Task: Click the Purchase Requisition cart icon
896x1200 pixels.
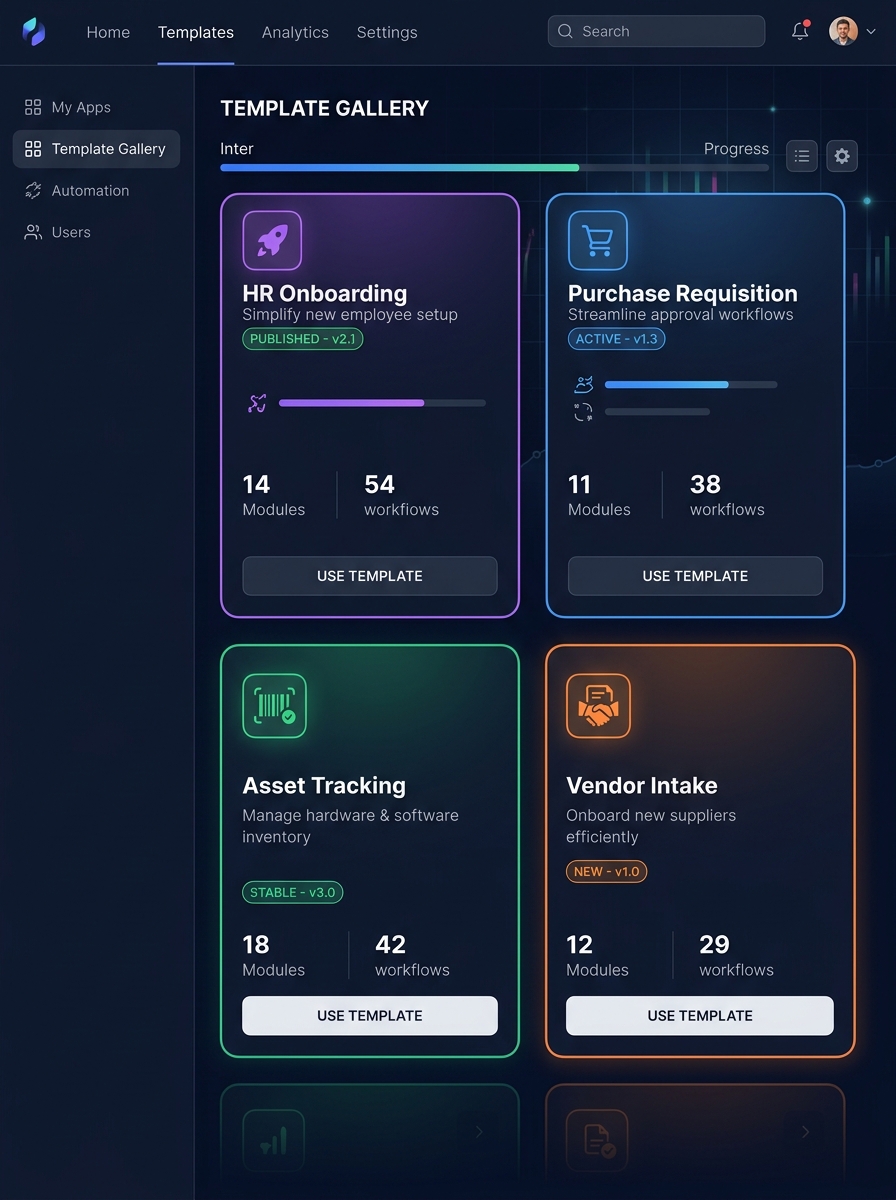Action: click(x=598, y=240)
